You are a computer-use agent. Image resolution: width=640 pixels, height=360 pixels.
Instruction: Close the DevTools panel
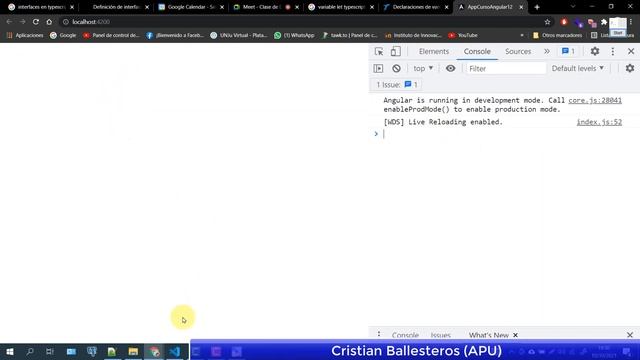click(x=631, y=51)
